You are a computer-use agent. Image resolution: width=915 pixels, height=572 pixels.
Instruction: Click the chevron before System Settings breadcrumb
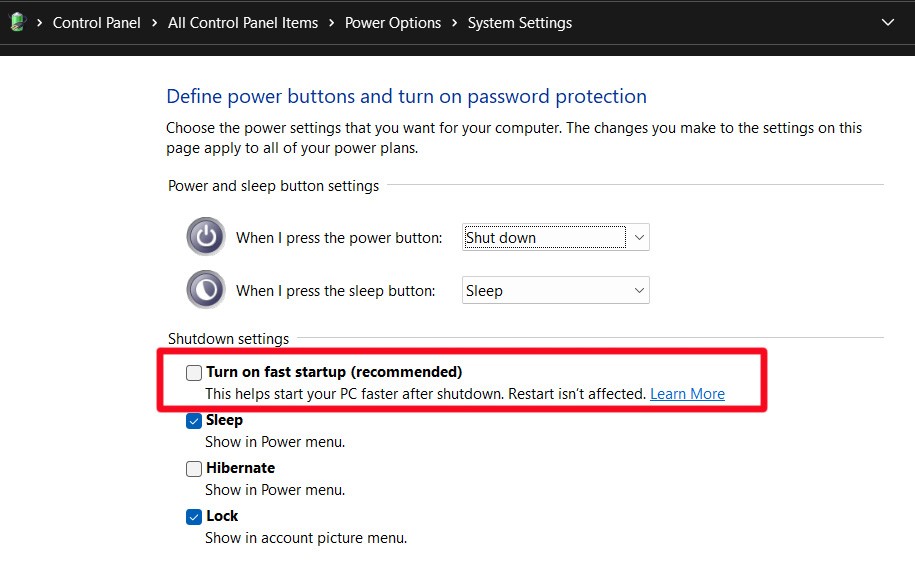point(455,23)
